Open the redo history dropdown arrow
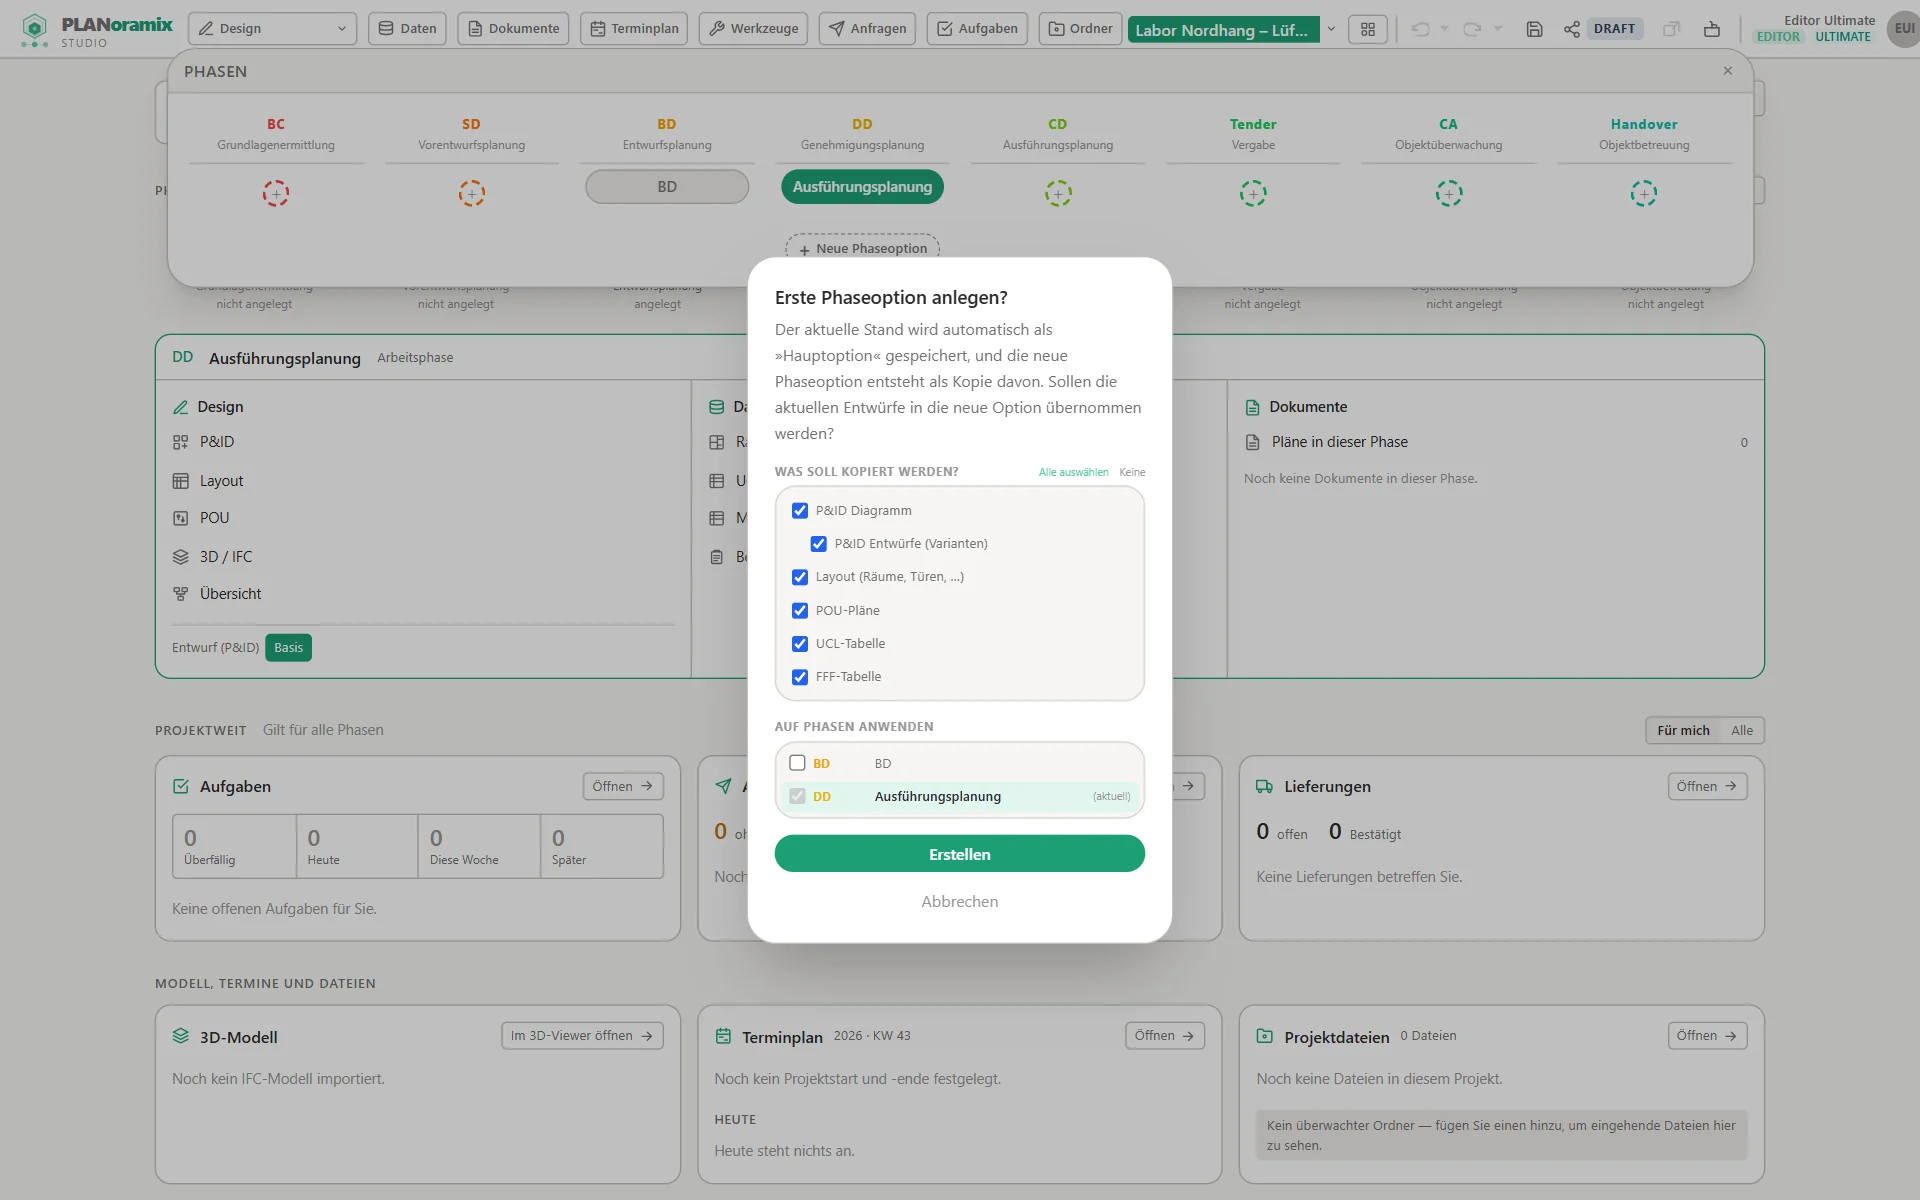Viewport: 1920px width, 1200px height. point(1498,29)
